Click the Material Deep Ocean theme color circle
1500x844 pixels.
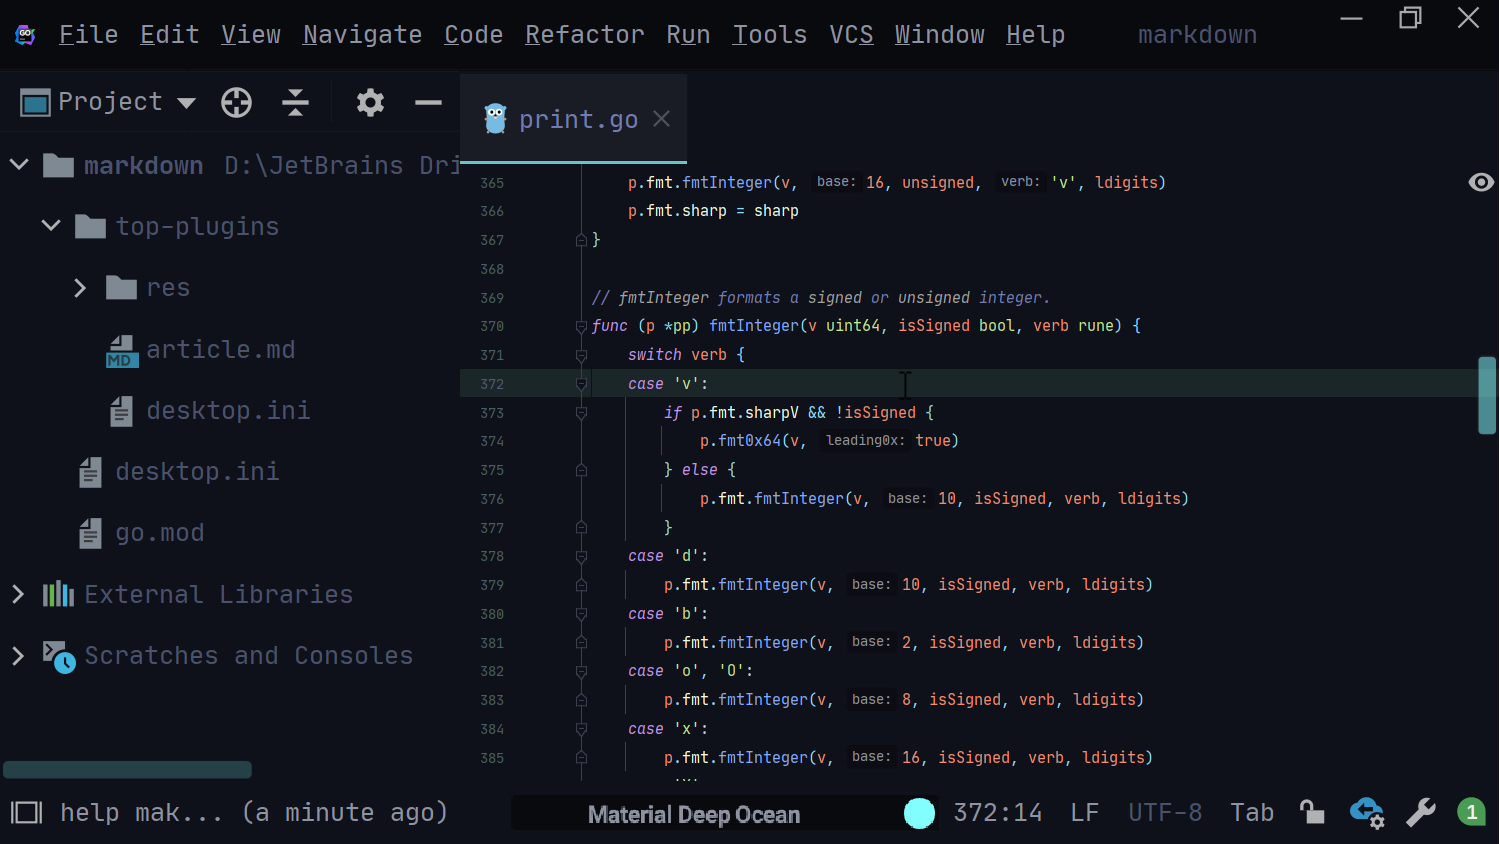click(x=919, y=813)
